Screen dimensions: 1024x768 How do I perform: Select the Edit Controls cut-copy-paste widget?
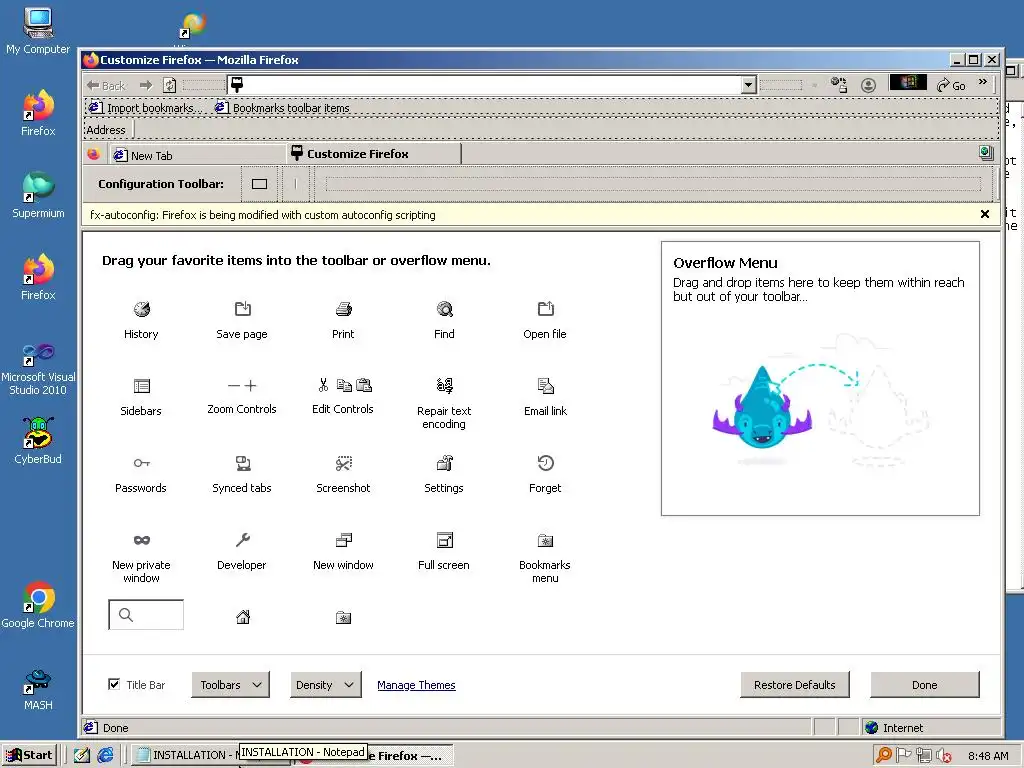[344, 397]
